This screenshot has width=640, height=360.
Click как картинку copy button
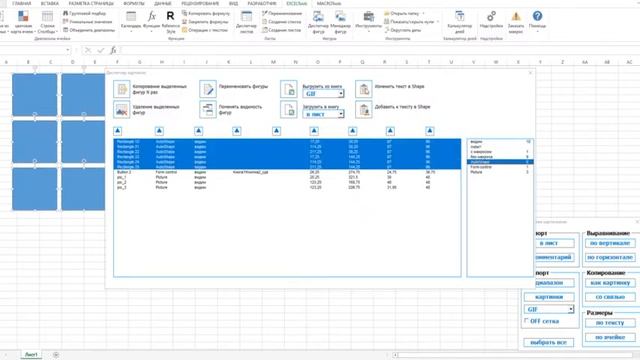tap(610, 283)
